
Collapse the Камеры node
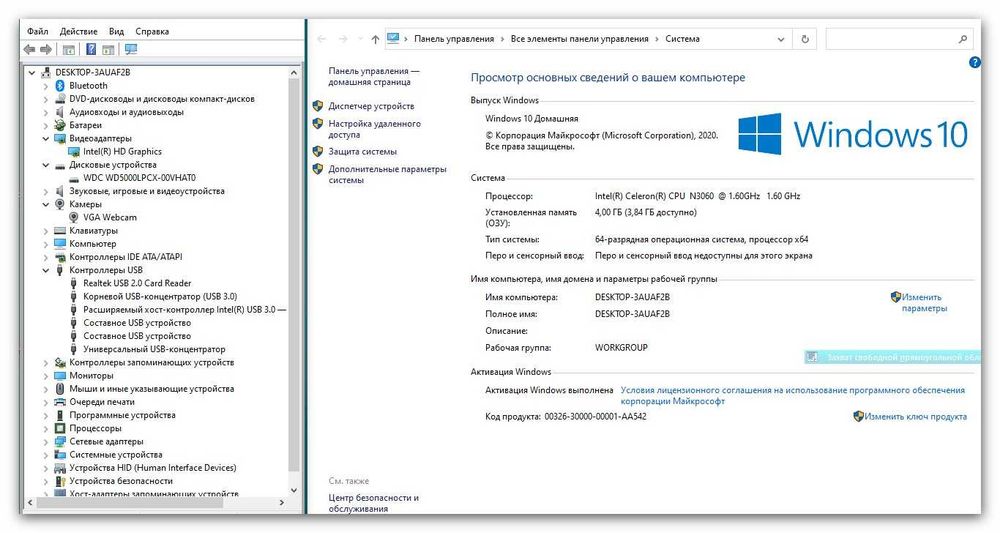[45, 205]
